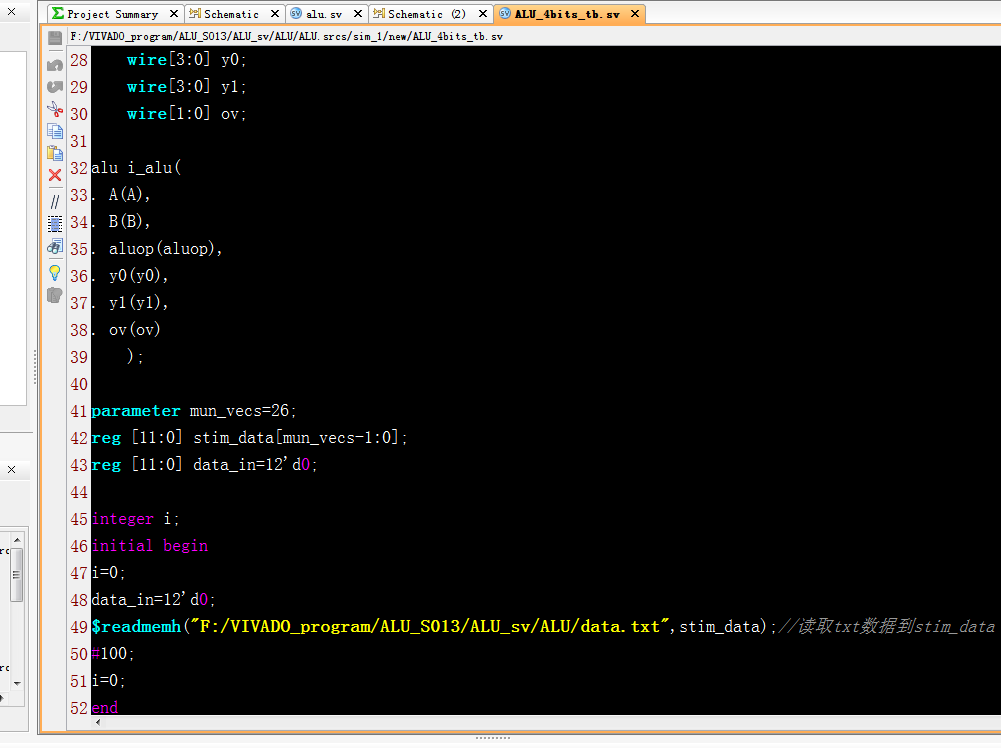Switch to the Project Summary tab
The image size is (1001, 748).
click(x=111, y=14)
